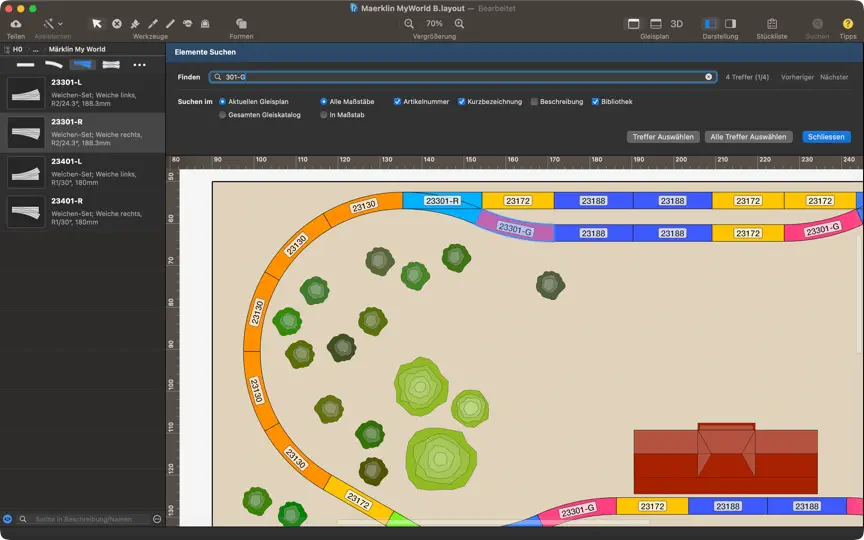Select the cyan 23301-R track on layout
The width and height of the screenshot is (864, 540).
click(x=442, y=201)
